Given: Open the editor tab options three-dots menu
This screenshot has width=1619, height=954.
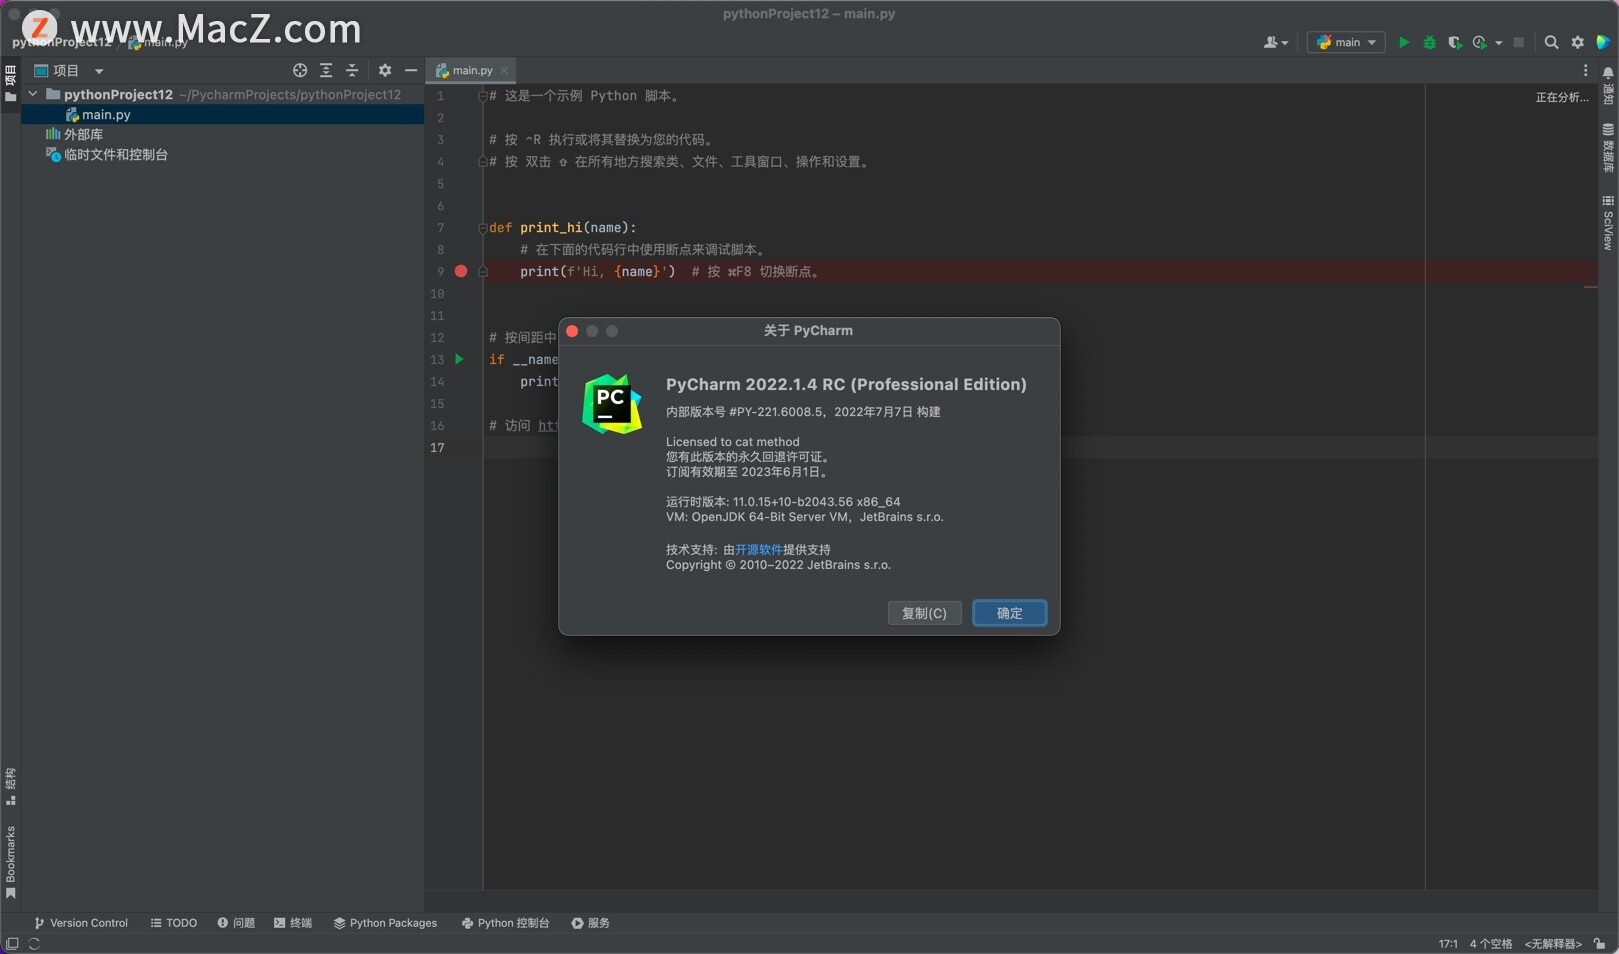Looking at the screenshot, I should (1585, 70).
